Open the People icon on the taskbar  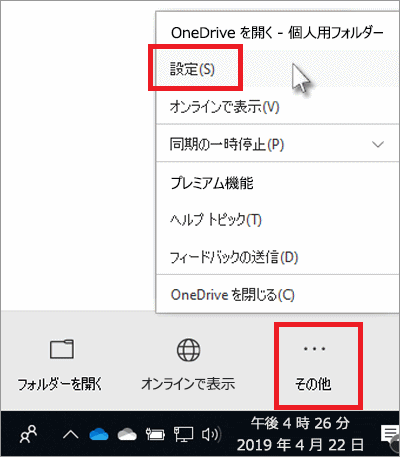point(29,435)
